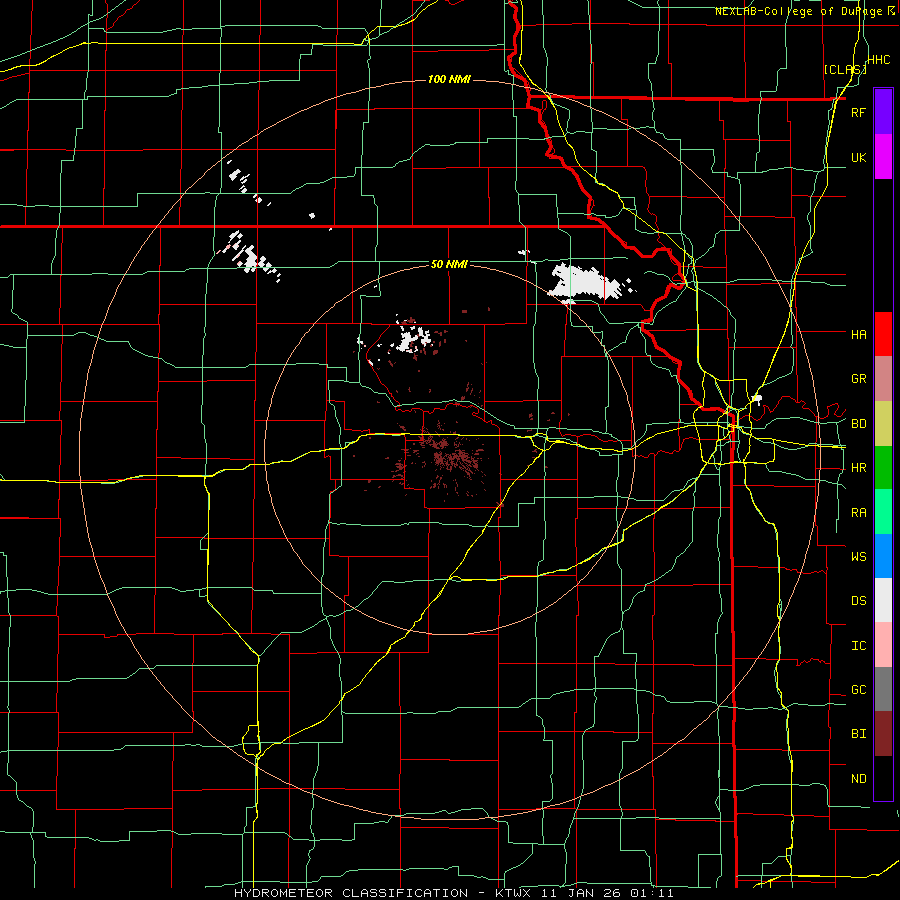The width and height of the screenshot is (900, 900).
Task: Click the GR legend label
Action: point(858,379)
